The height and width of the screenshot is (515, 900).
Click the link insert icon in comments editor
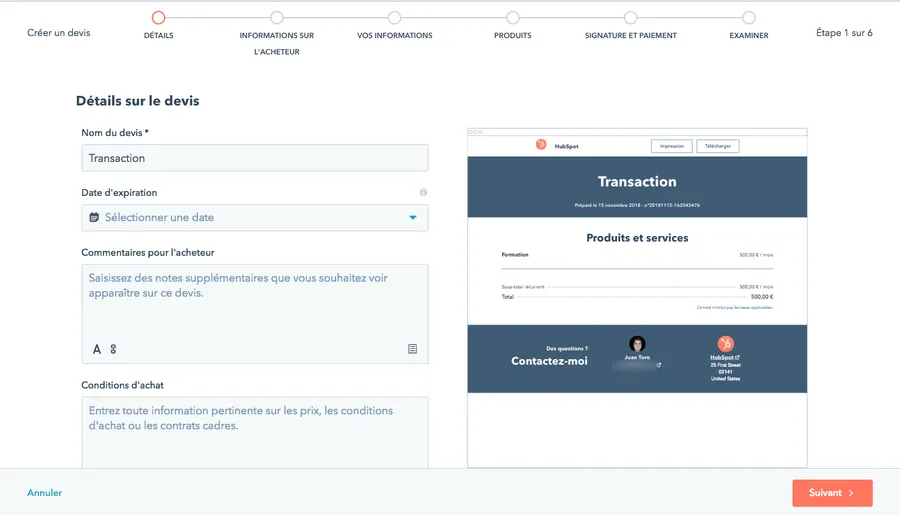click(113, 349)
